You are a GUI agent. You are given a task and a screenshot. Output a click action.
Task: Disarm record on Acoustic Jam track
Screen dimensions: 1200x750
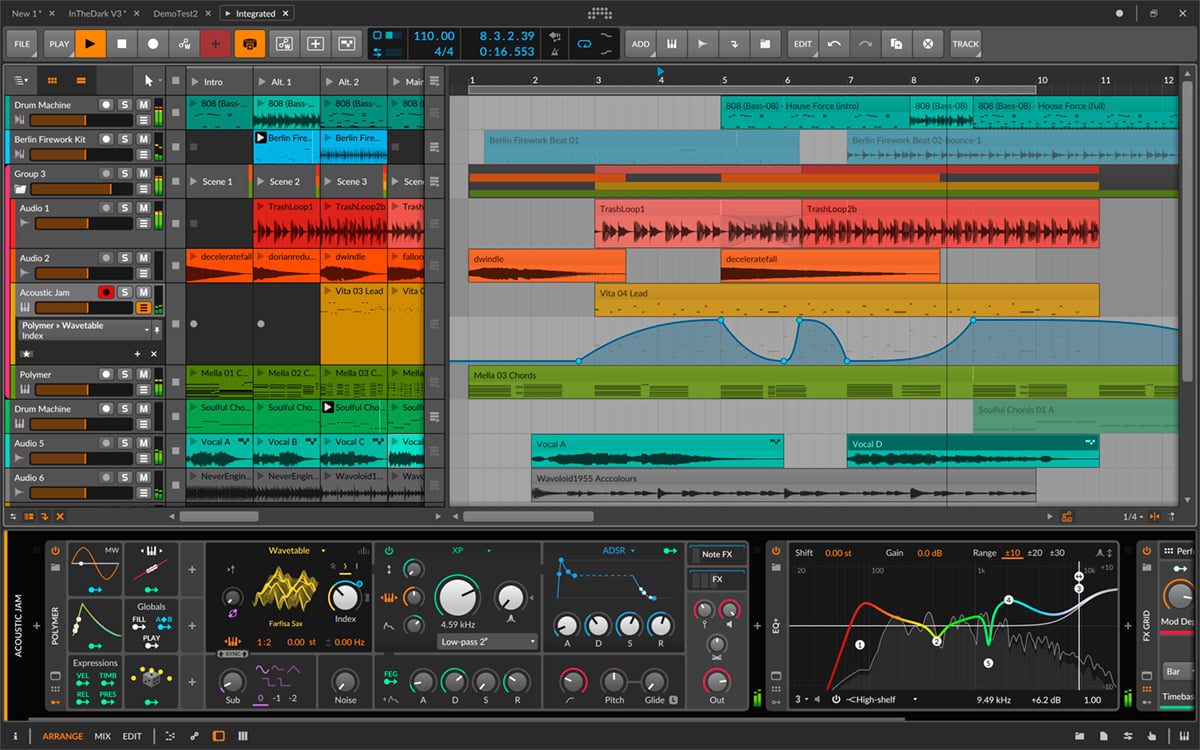pyautogui.click(x=106, y=292)
